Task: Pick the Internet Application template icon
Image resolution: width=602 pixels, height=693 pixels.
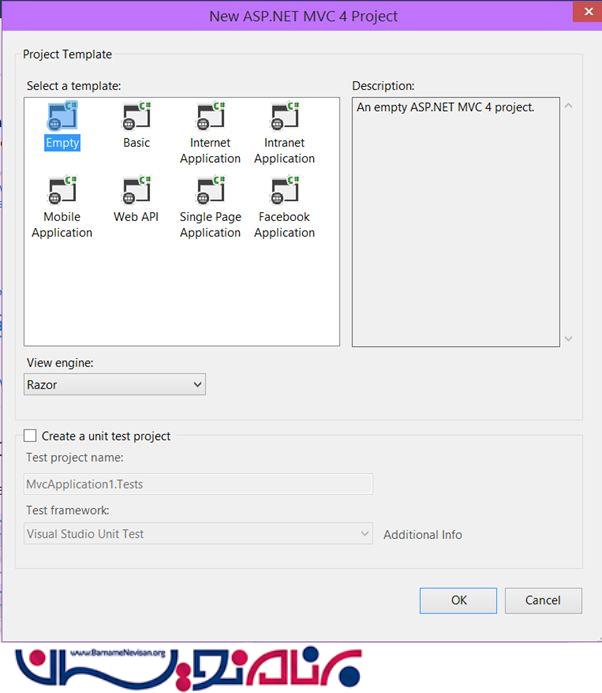Action: coord(211,116)
